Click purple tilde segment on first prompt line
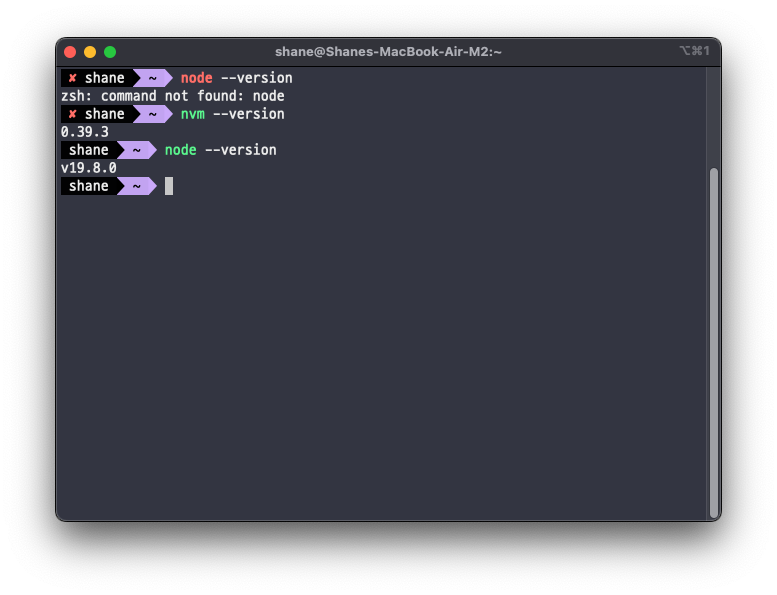The height and width of the screenshot is (595, 777). pos(153,78)
